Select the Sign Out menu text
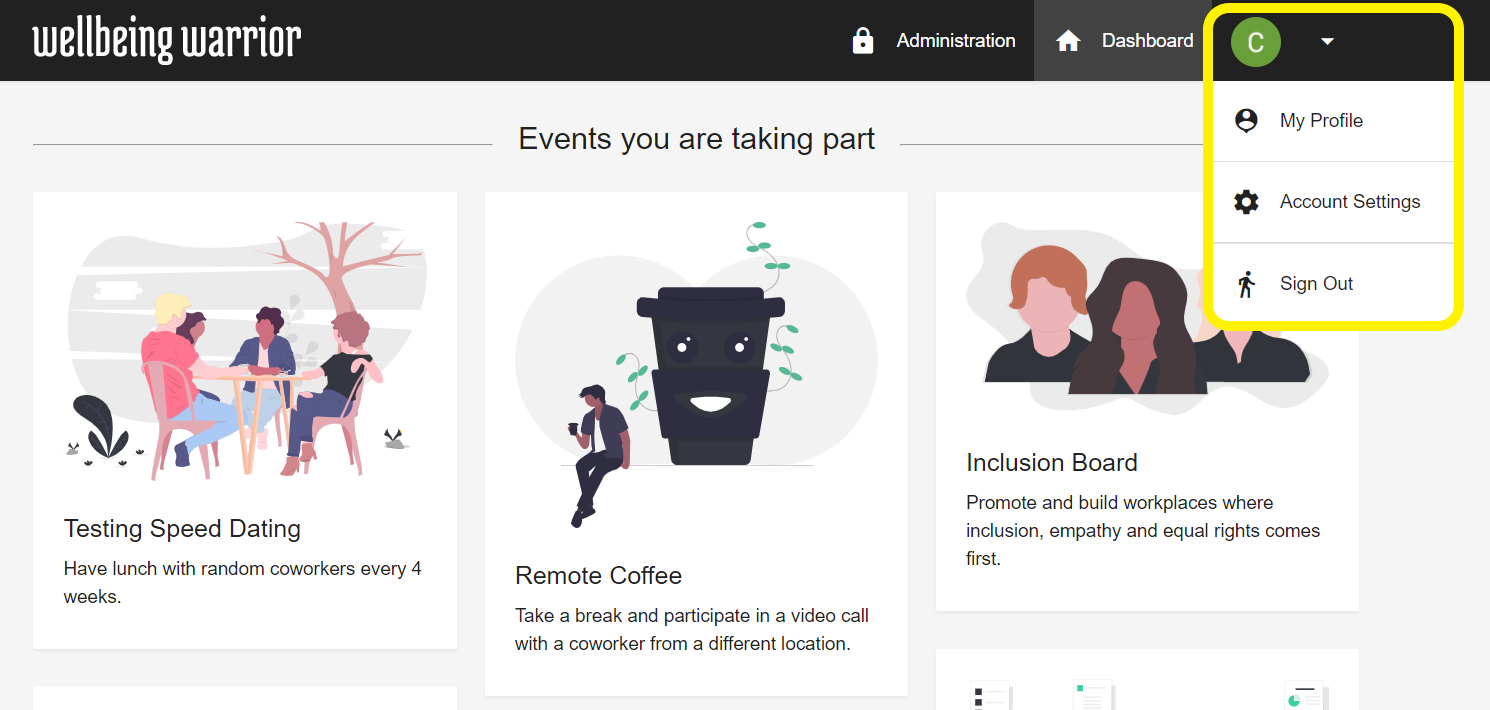The height and width of the screenshot is (710, 1490). coord(1316,284)
